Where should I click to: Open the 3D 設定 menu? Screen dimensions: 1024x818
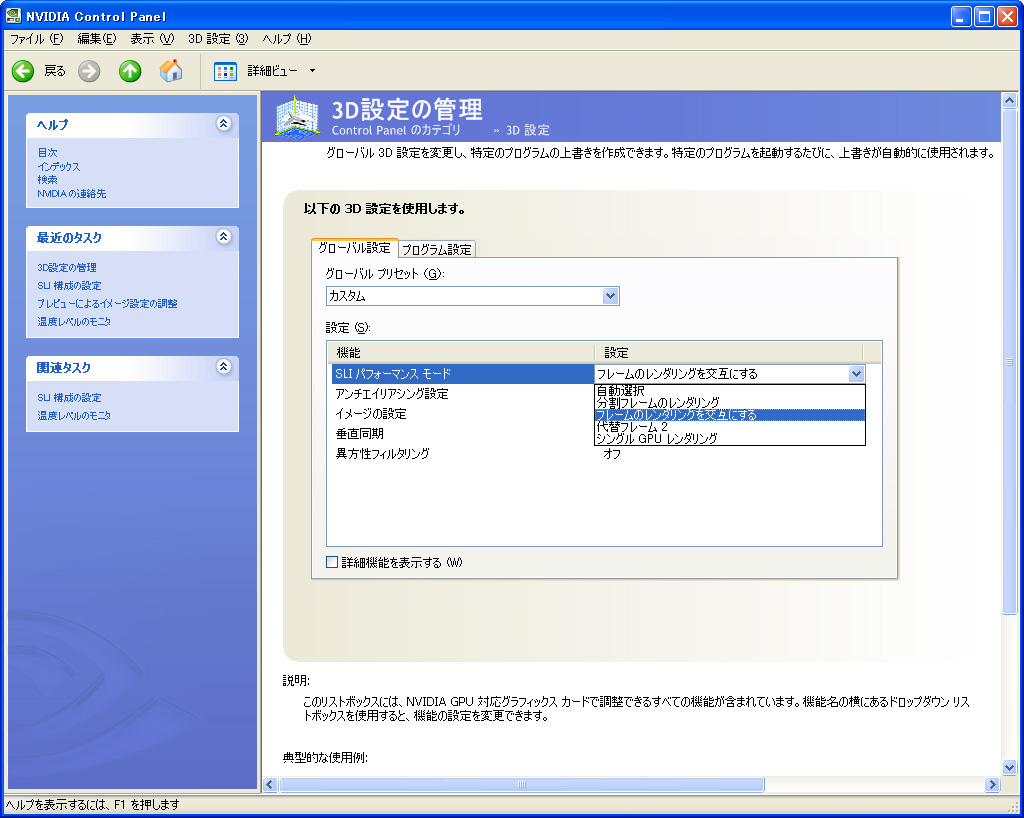pos(217,39)
